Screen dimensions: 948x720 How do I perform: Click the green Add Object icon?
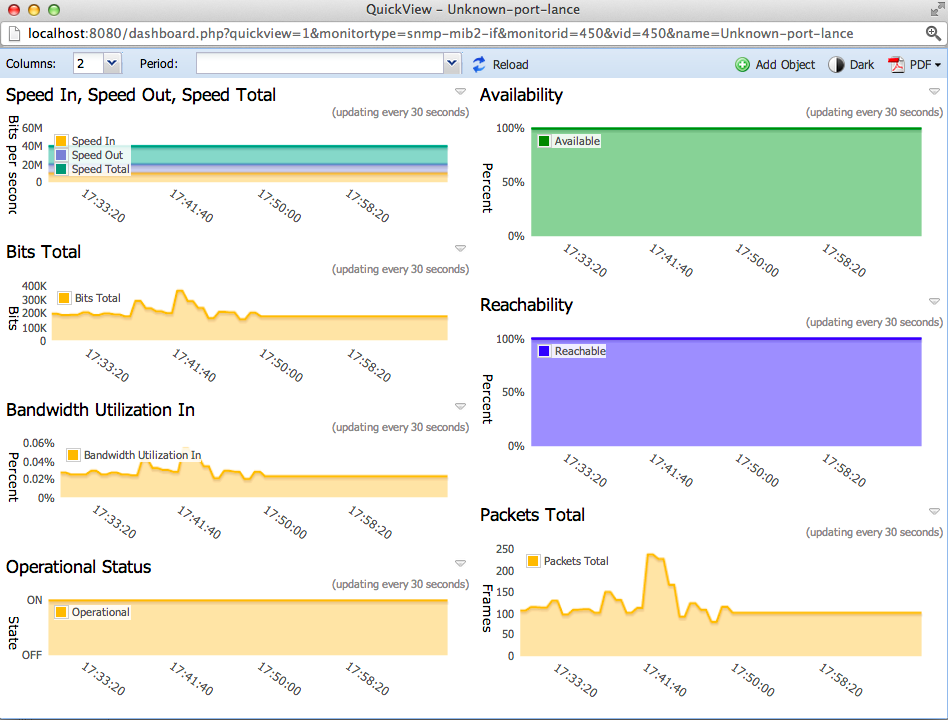(742, 64)
